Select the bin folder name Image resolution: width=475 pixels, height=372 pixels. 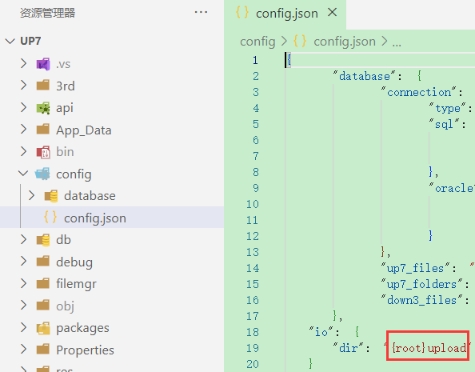coord(65,152)
